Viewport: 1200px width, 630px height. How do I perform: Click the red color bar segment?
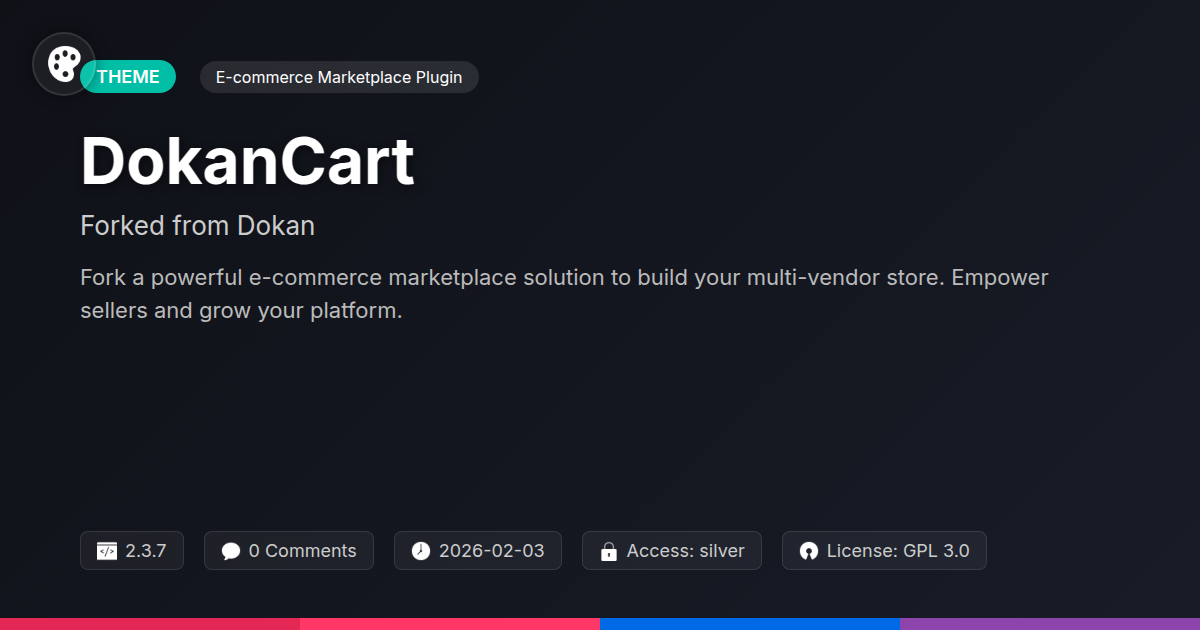[150, 624]
